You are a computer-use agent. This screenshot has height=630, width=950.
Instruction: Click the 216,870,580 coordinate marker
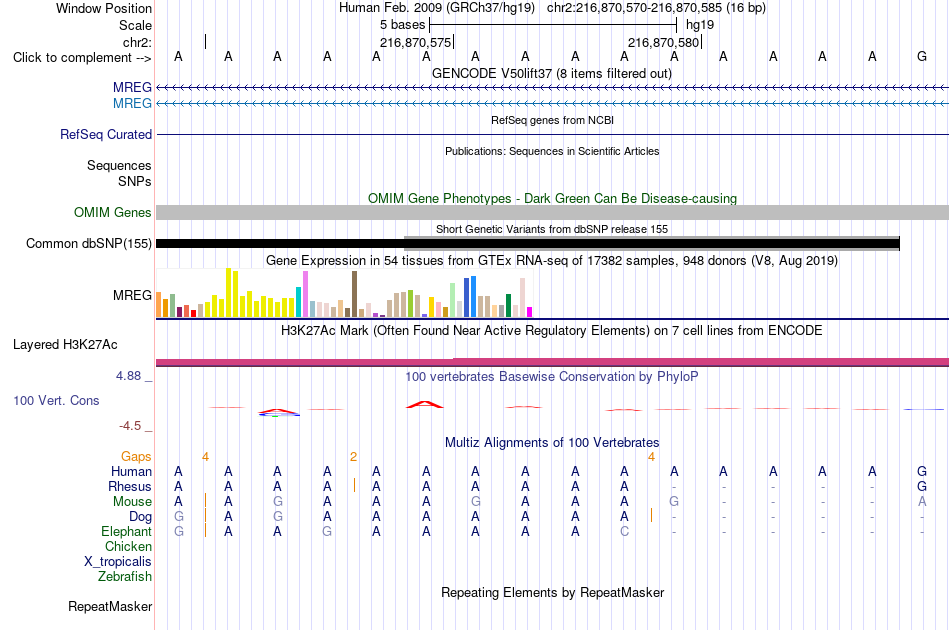point(664,42)
